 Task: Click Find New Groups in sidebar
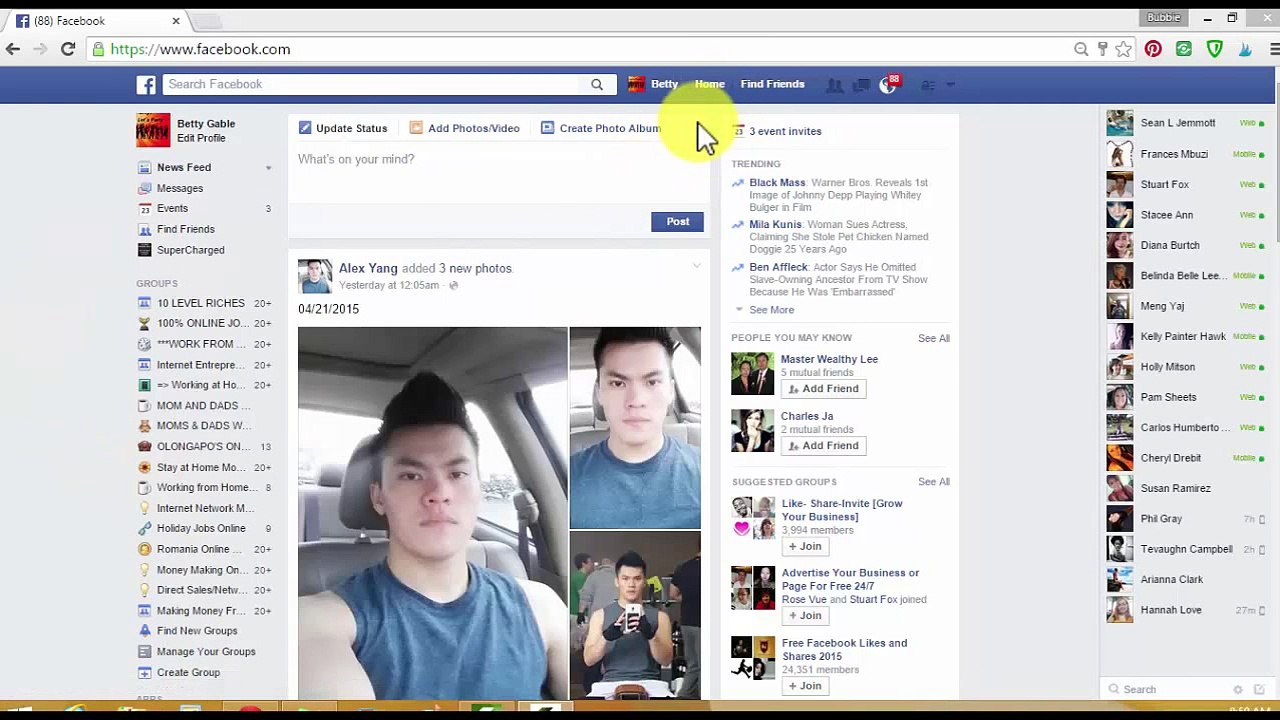click(197, 631)
